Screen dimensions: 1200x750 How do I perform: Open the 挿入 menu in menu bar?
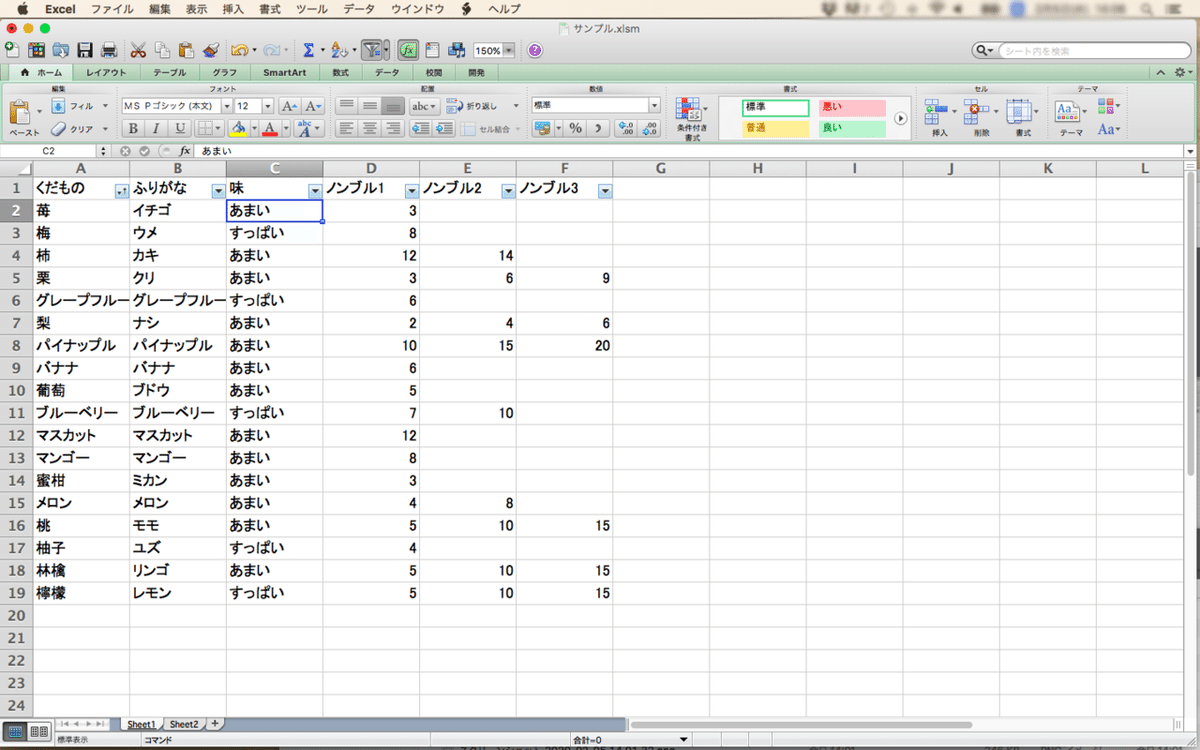[x=233, y=8]
